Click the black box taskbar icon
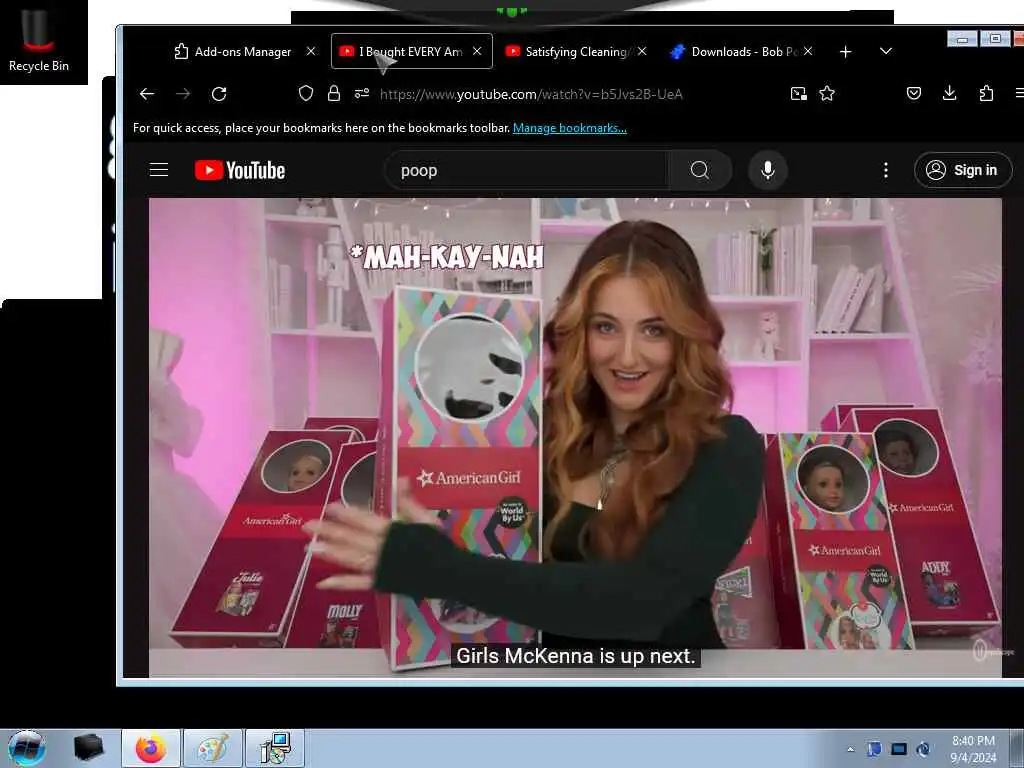The image size is (1024, 768). 88,748
